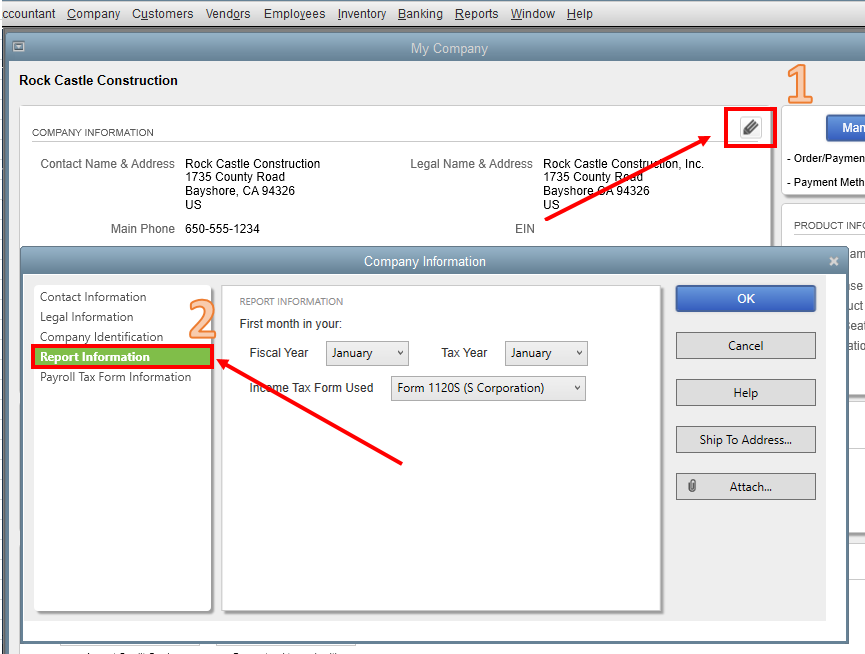Open the Company menu

[x=93, y=14]
